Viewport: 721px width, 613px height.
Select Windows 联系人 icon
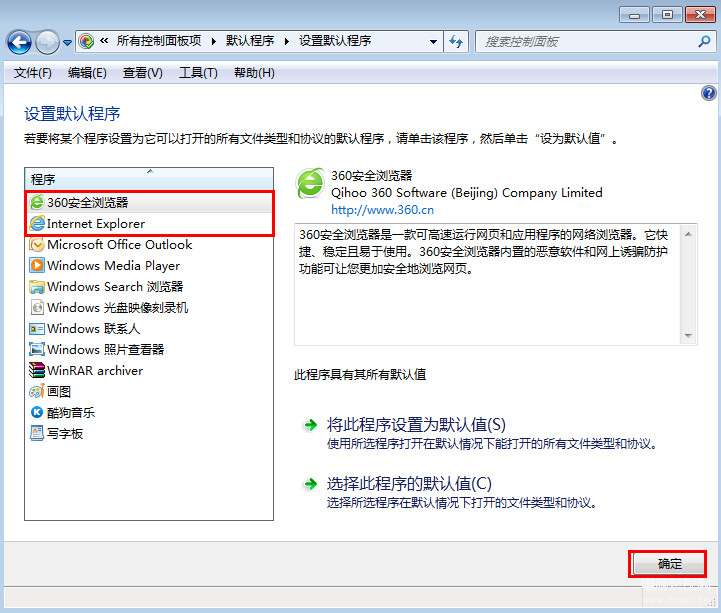point(37,328)
